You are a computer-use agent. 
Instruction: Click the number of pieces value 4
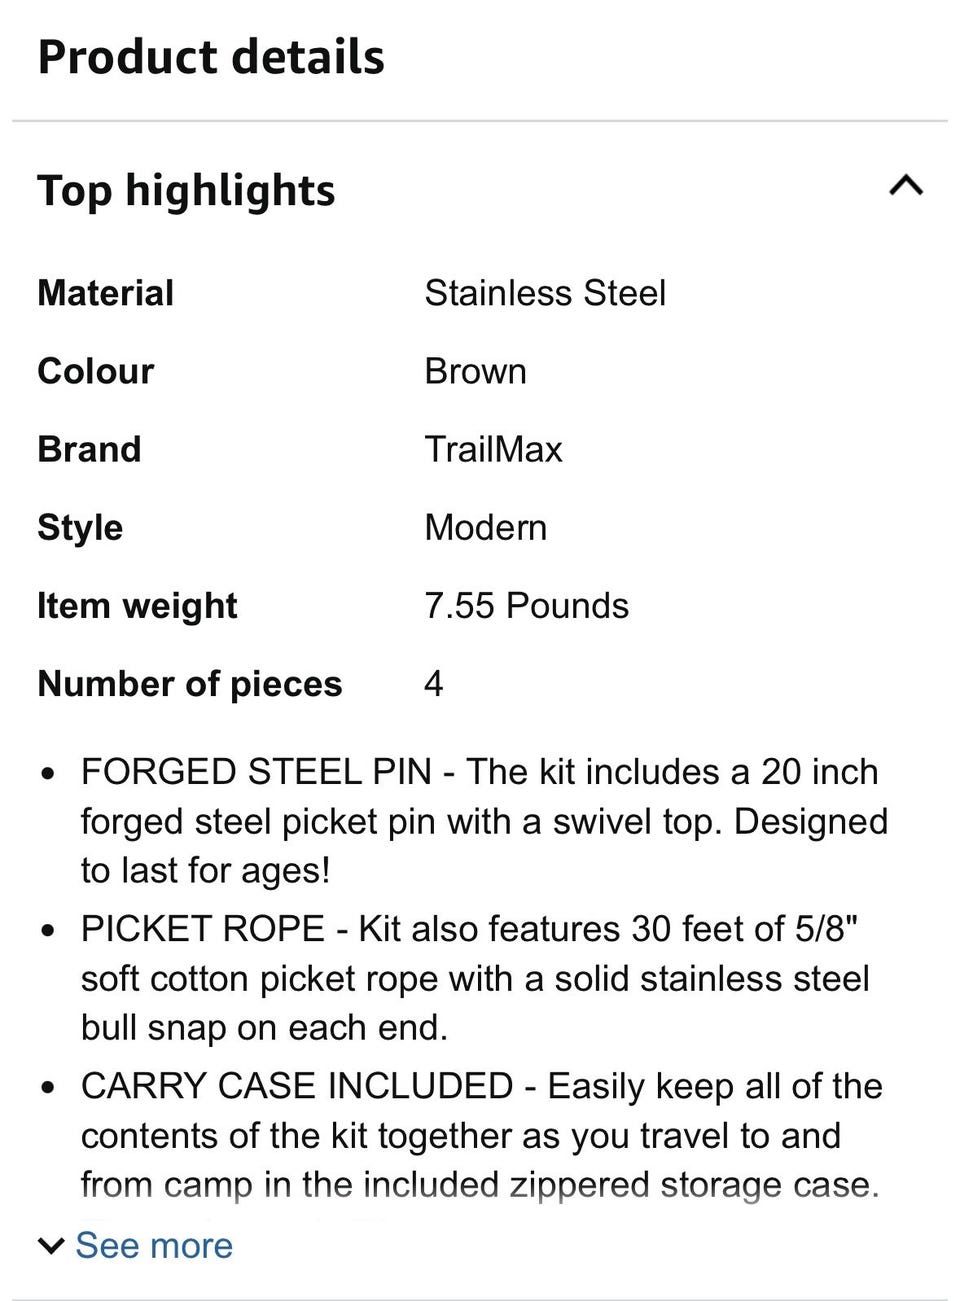coord(434,683)
